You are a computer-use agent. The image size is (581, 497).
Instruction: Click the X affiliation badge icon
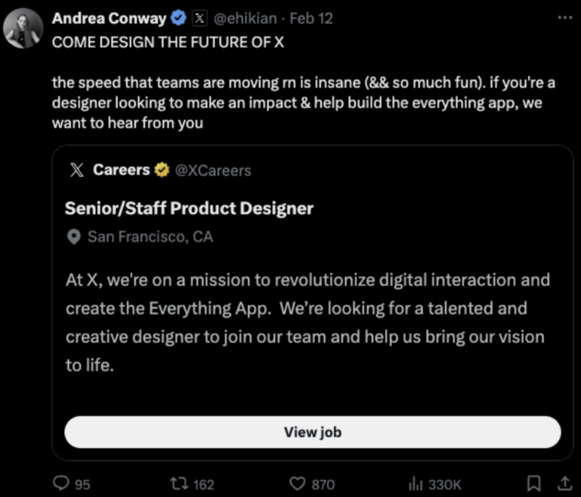click(199, 18)
